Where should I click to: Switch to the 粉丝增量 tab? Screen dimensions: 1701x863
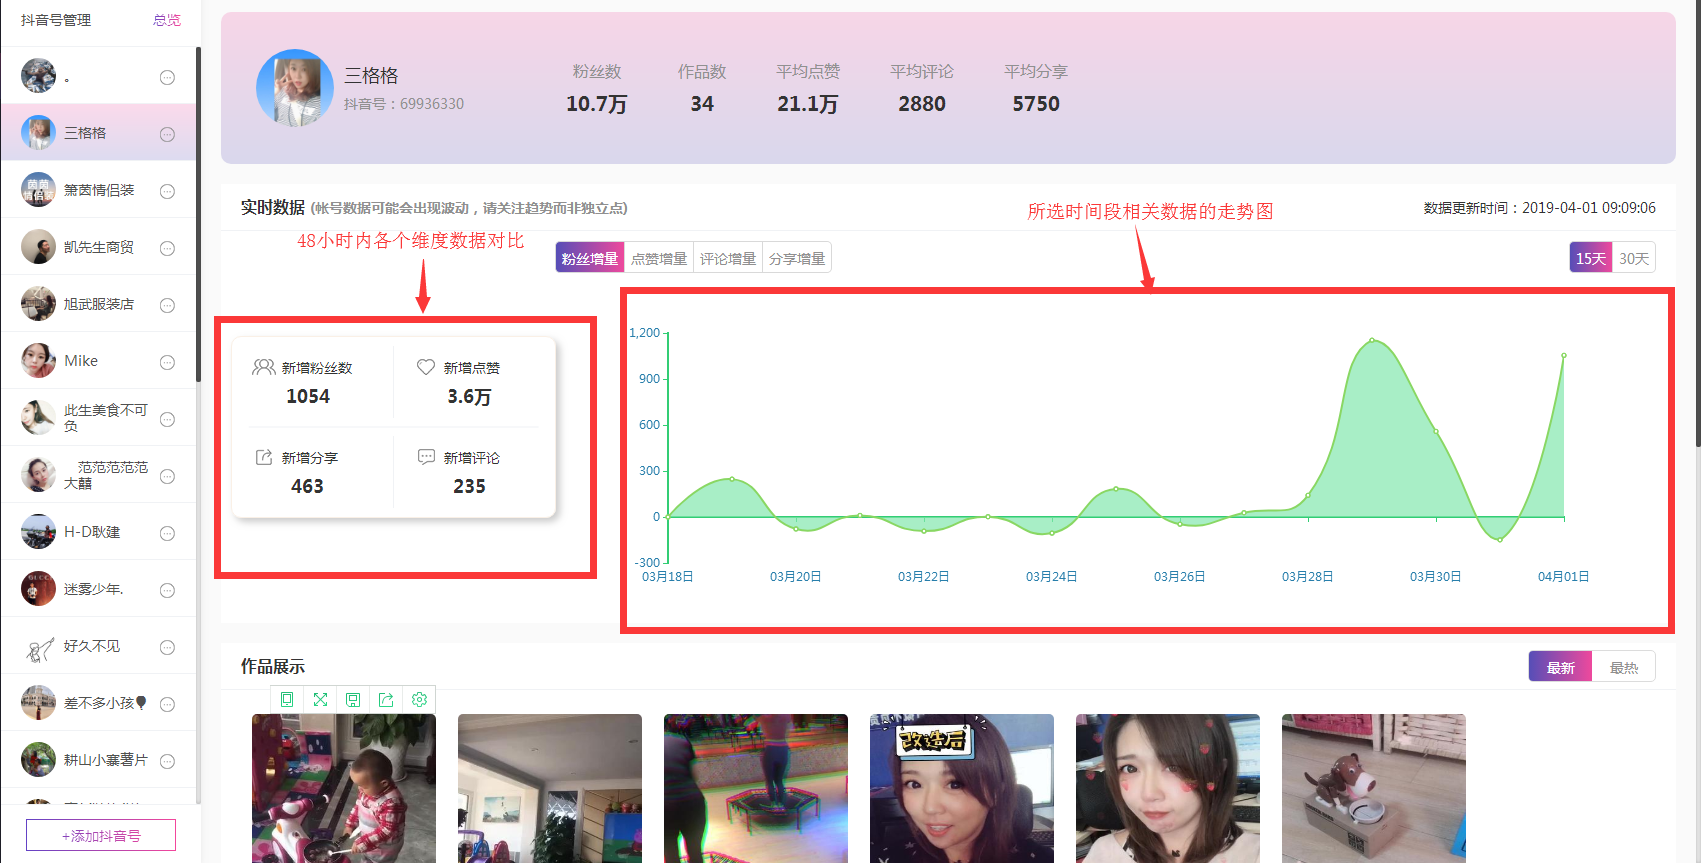590,258
